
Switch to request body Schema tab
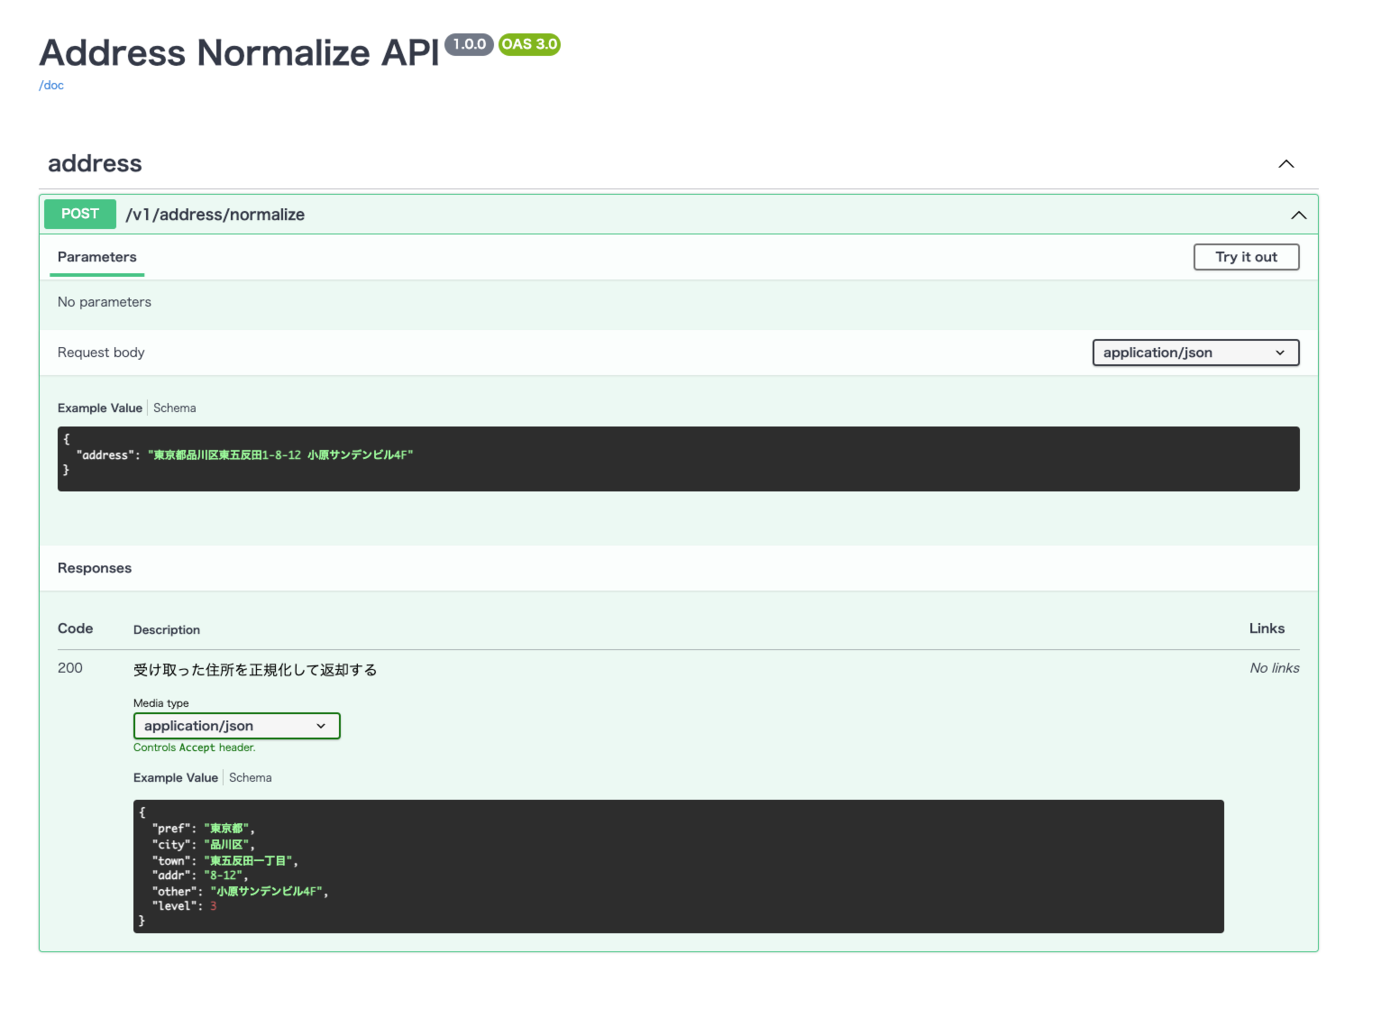[175, 408]
